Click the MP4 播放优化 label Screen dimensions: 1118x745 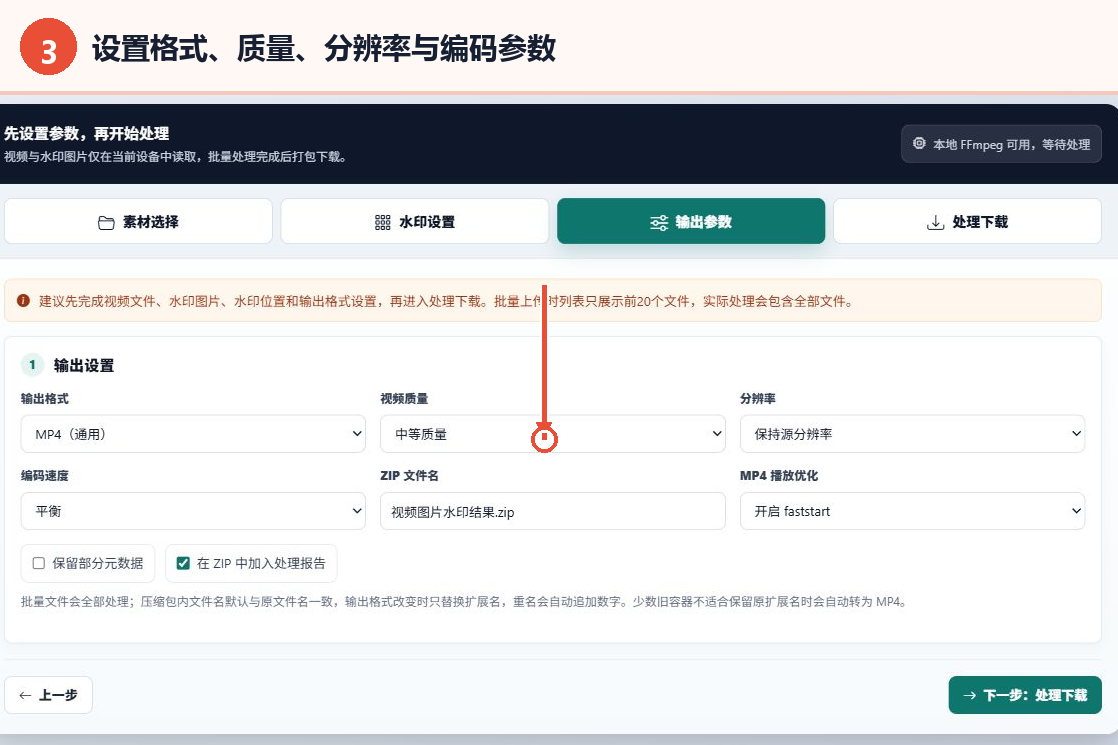point(779,476)
